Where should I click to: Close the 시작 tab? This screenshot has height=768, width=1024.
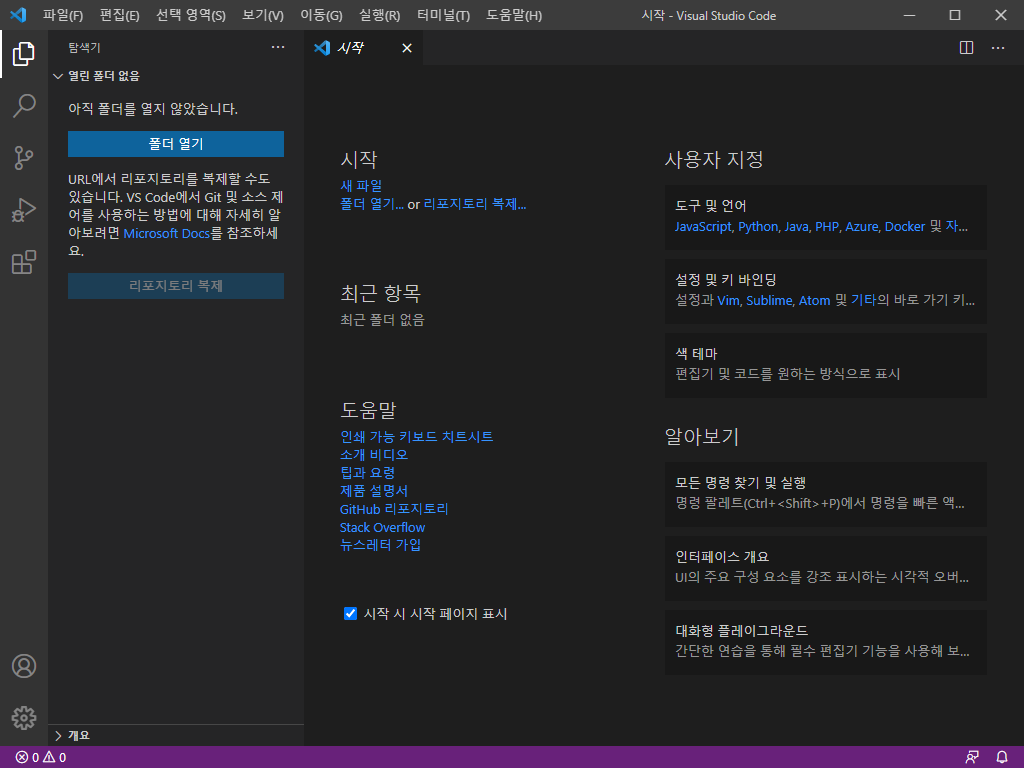(x=407, y=48)
